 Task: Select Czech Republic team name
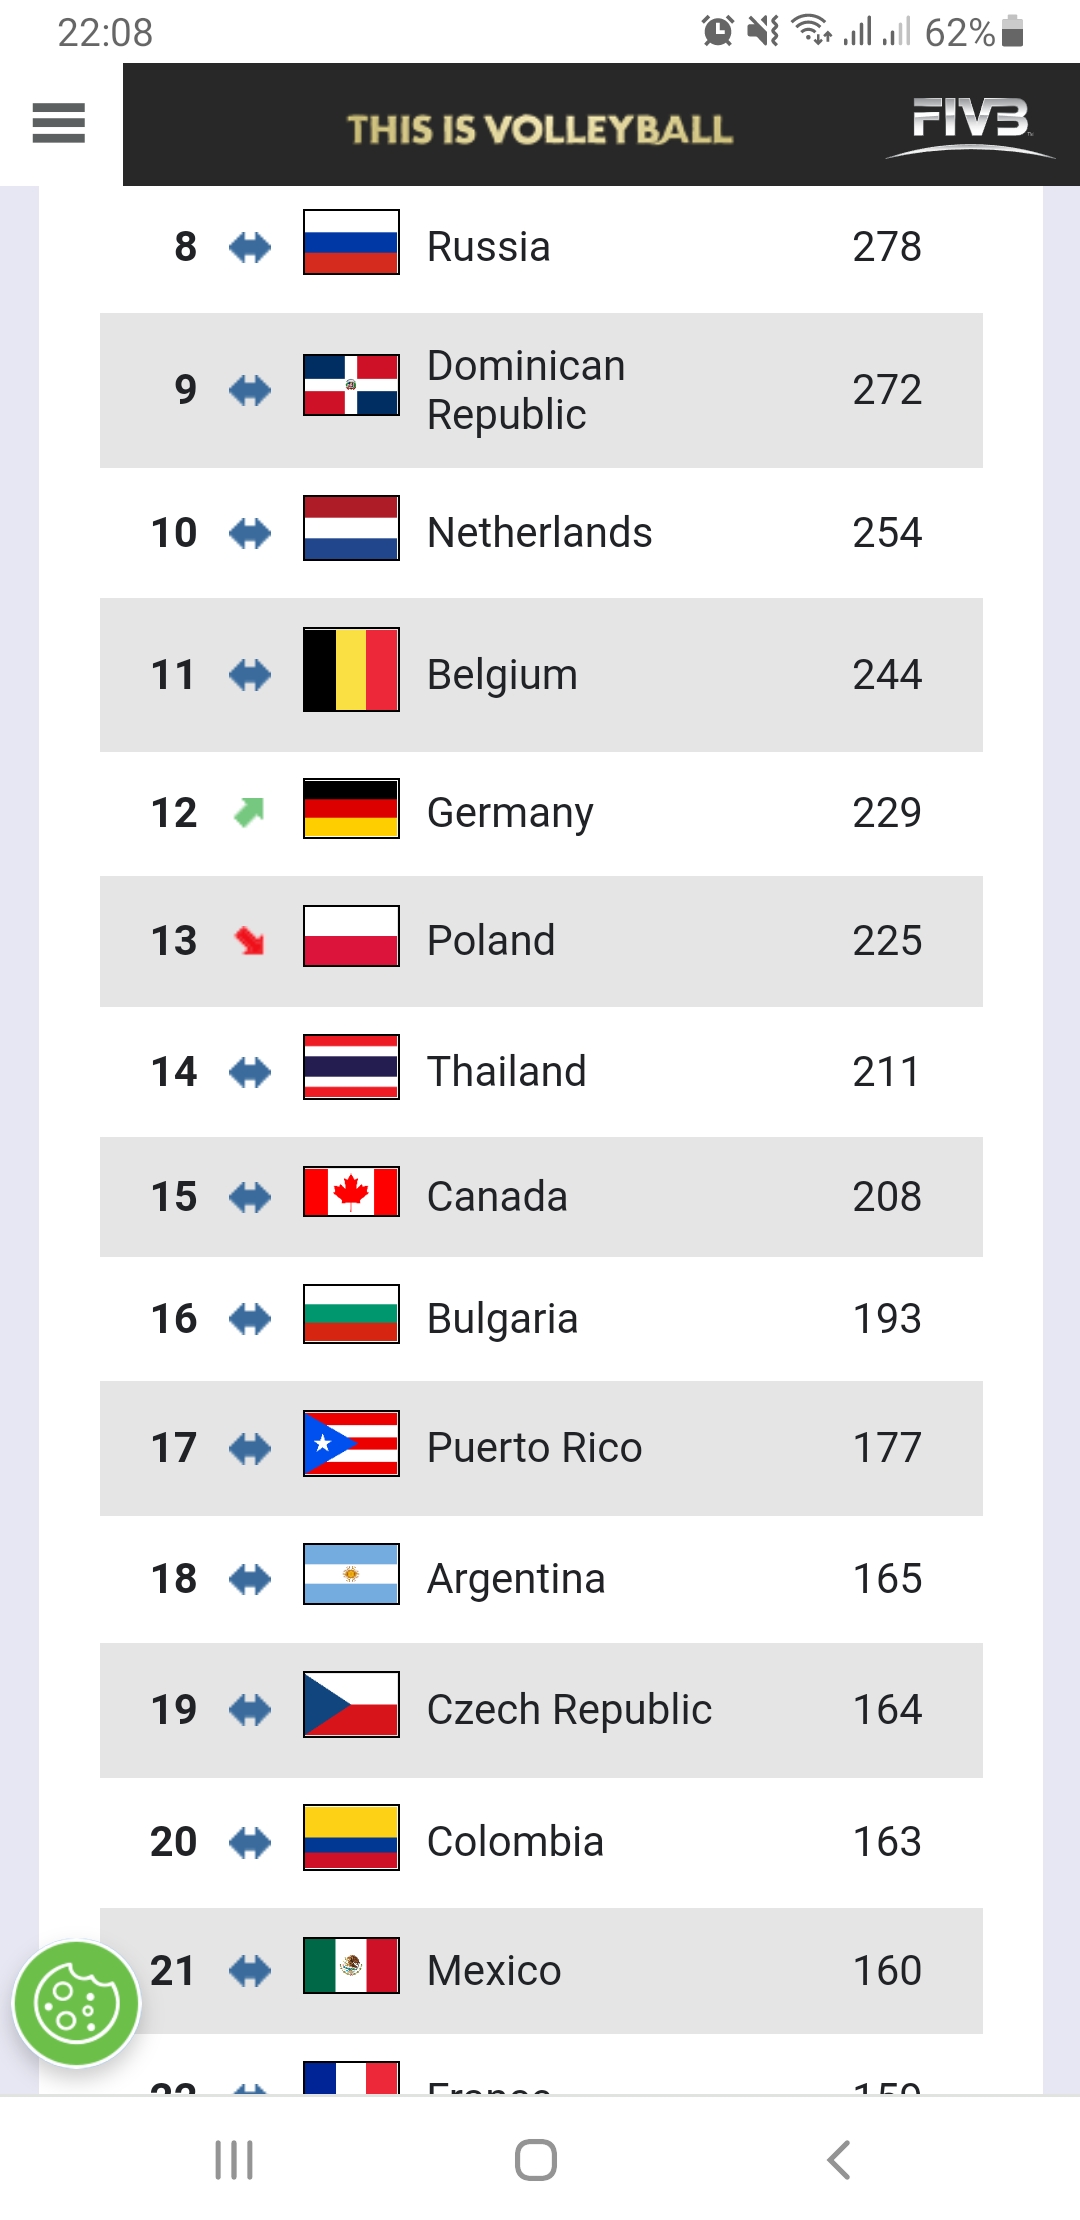569,1710
